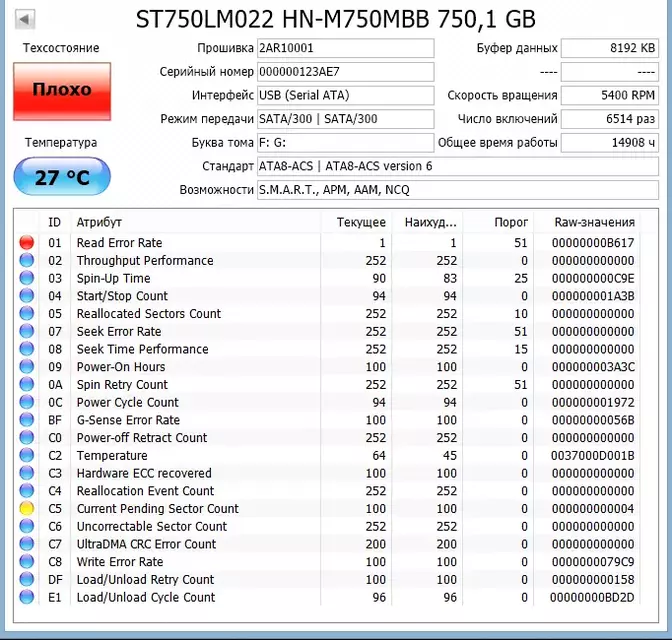
Task: Select the Throughput Performance attribute name
Action: point(145,261)
